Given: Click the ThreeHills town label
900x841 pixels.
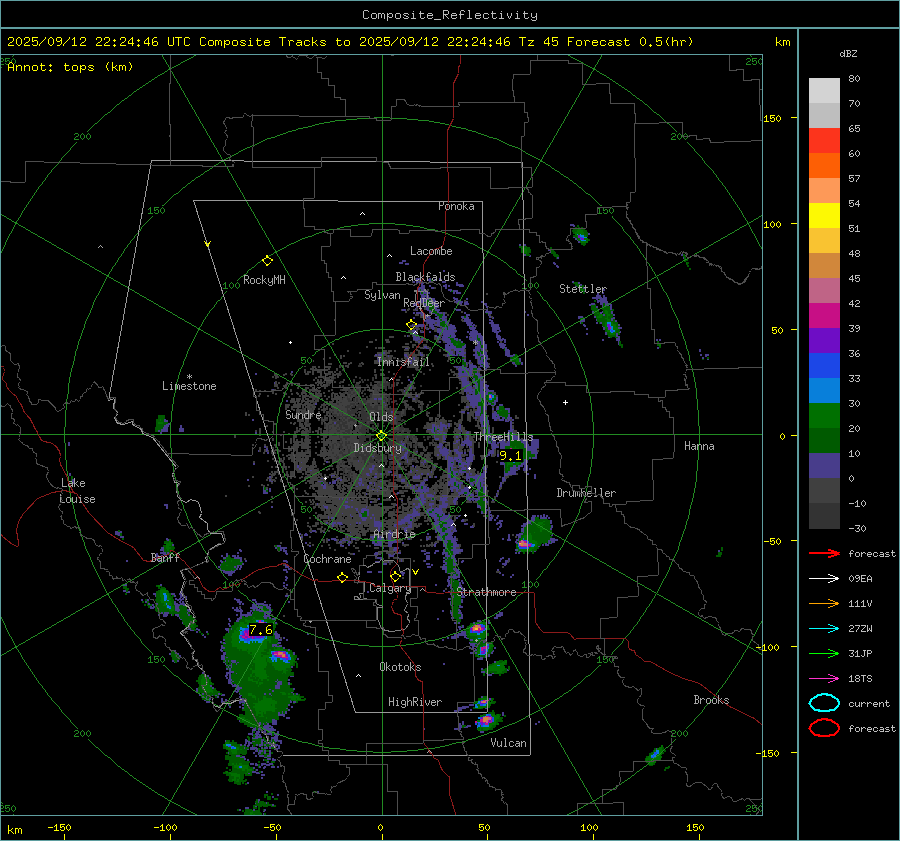Looking at the screenshot, I should pyautogui.click(x=503, y=437).
